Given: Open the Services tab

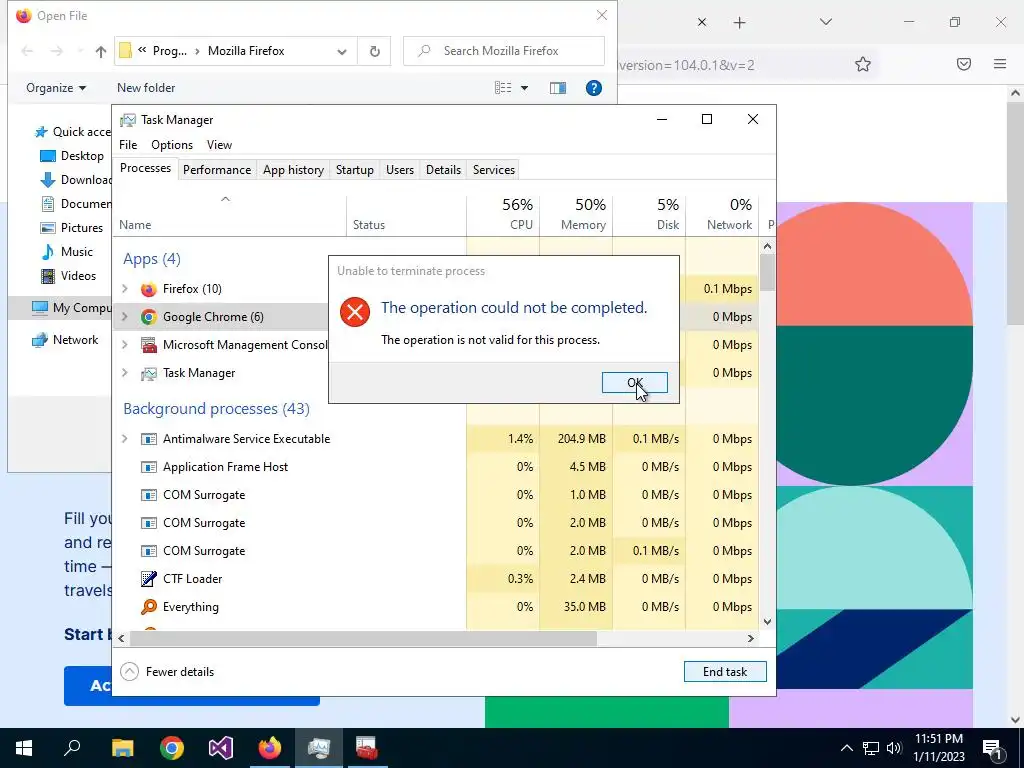Looking at the screenshot, I should click(x=494, y=170).
